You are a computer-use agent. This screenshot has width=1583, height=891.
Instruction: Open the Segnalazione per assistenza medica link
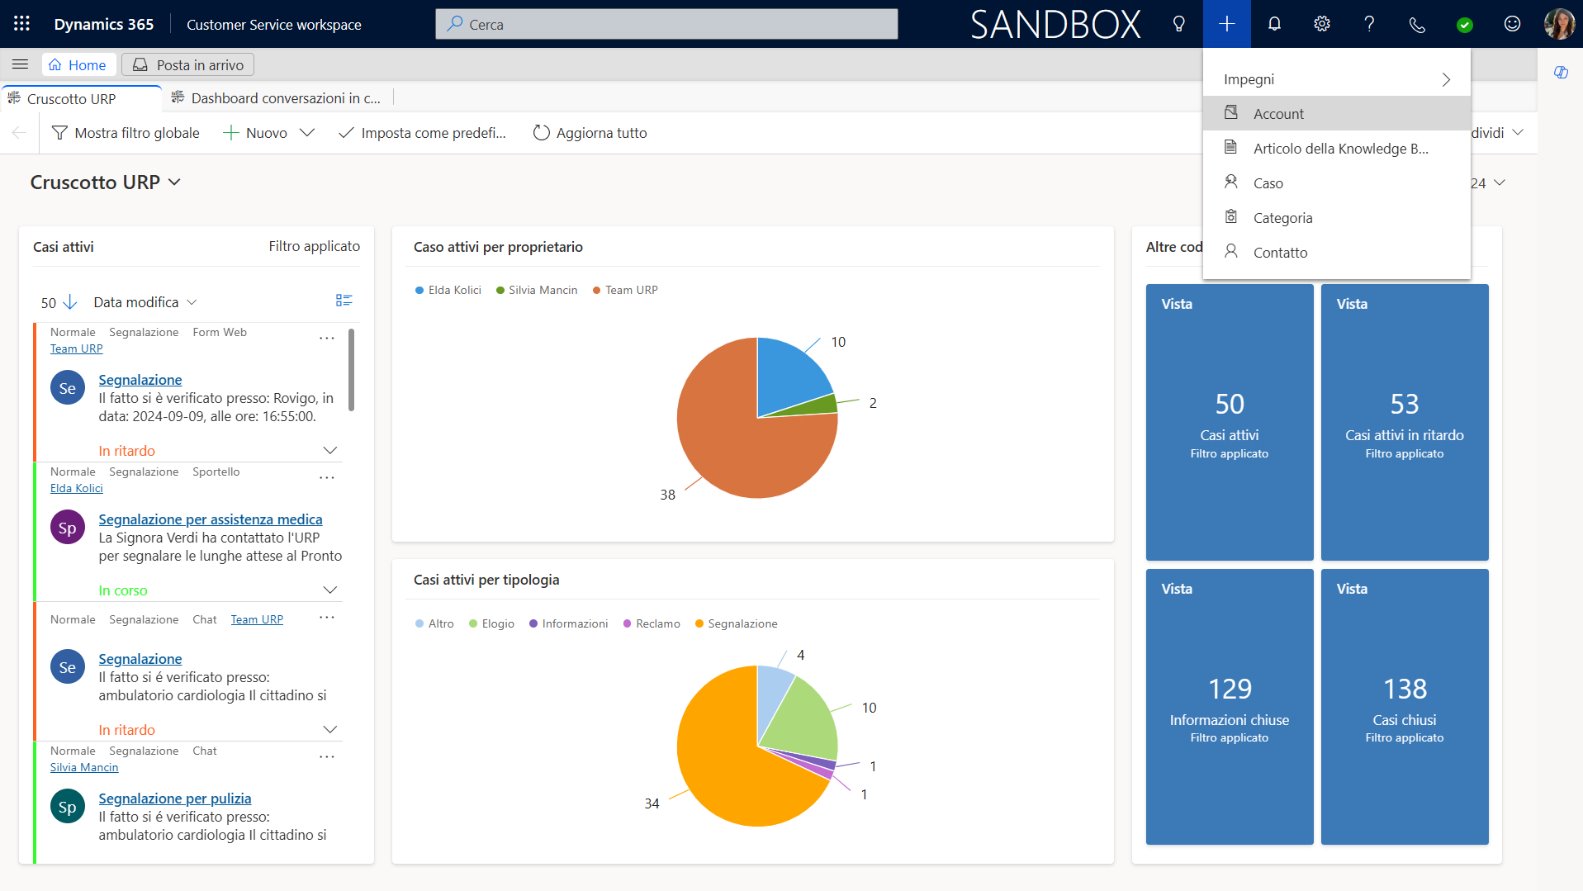click(x=210, y=519)
